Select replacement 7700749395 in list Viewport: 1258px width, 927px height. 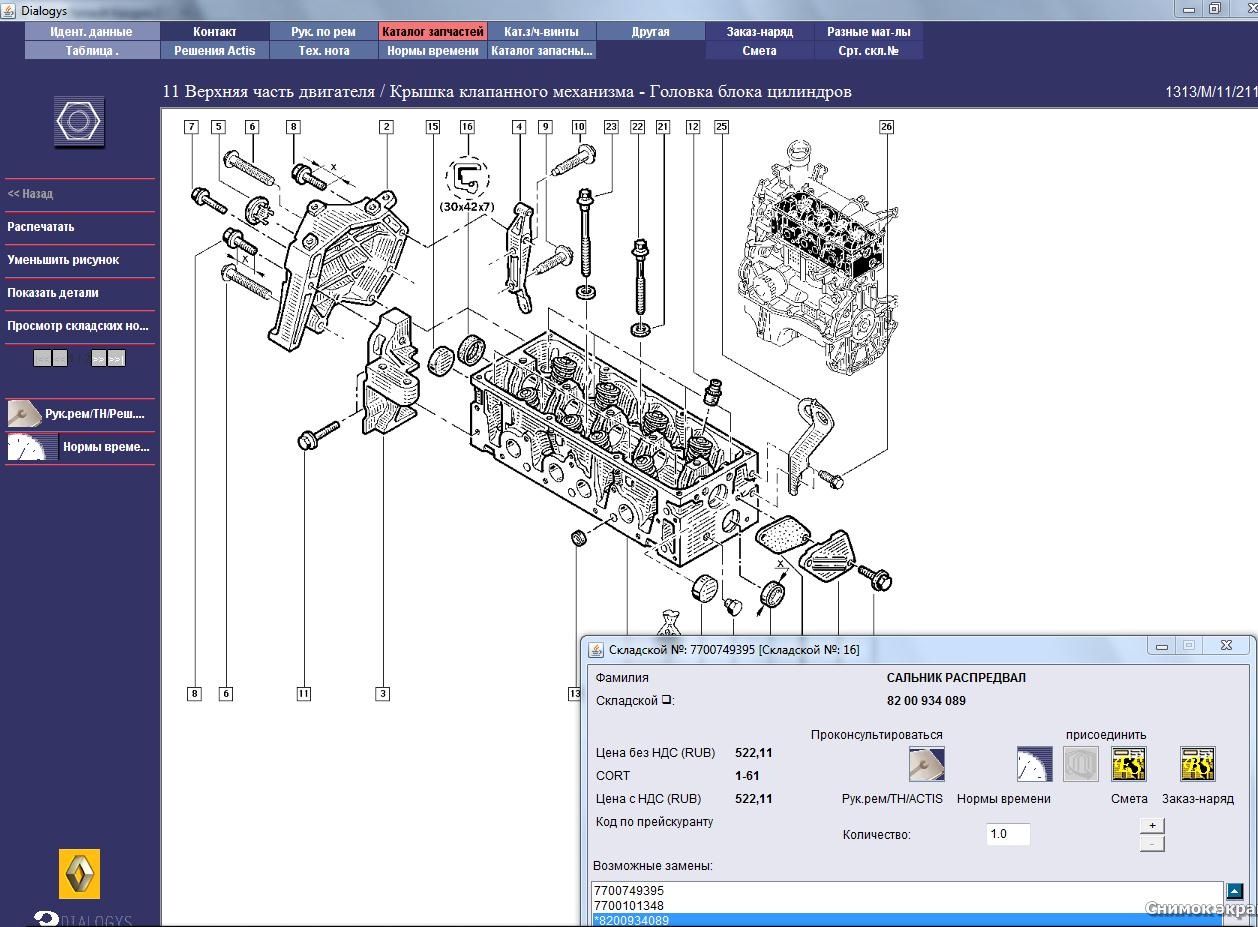click(x=907, y=890)
